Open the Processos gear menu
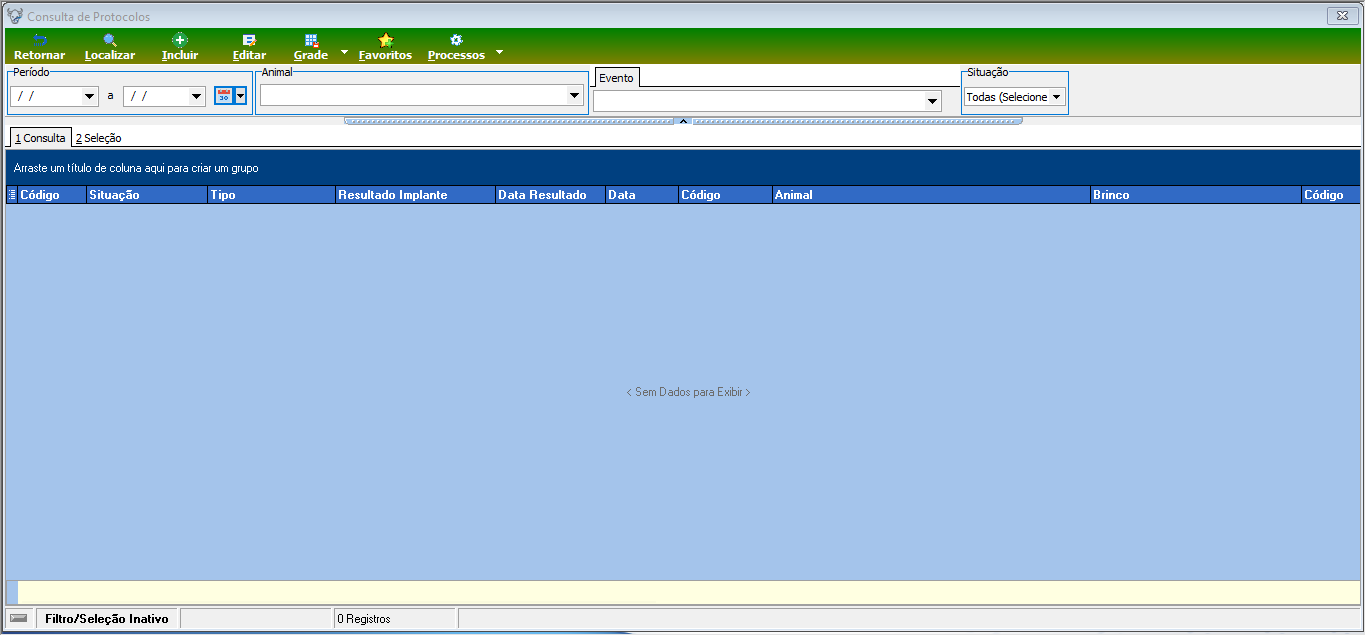The width and height of the screenshot is (1366, 636). coord(456,47)
